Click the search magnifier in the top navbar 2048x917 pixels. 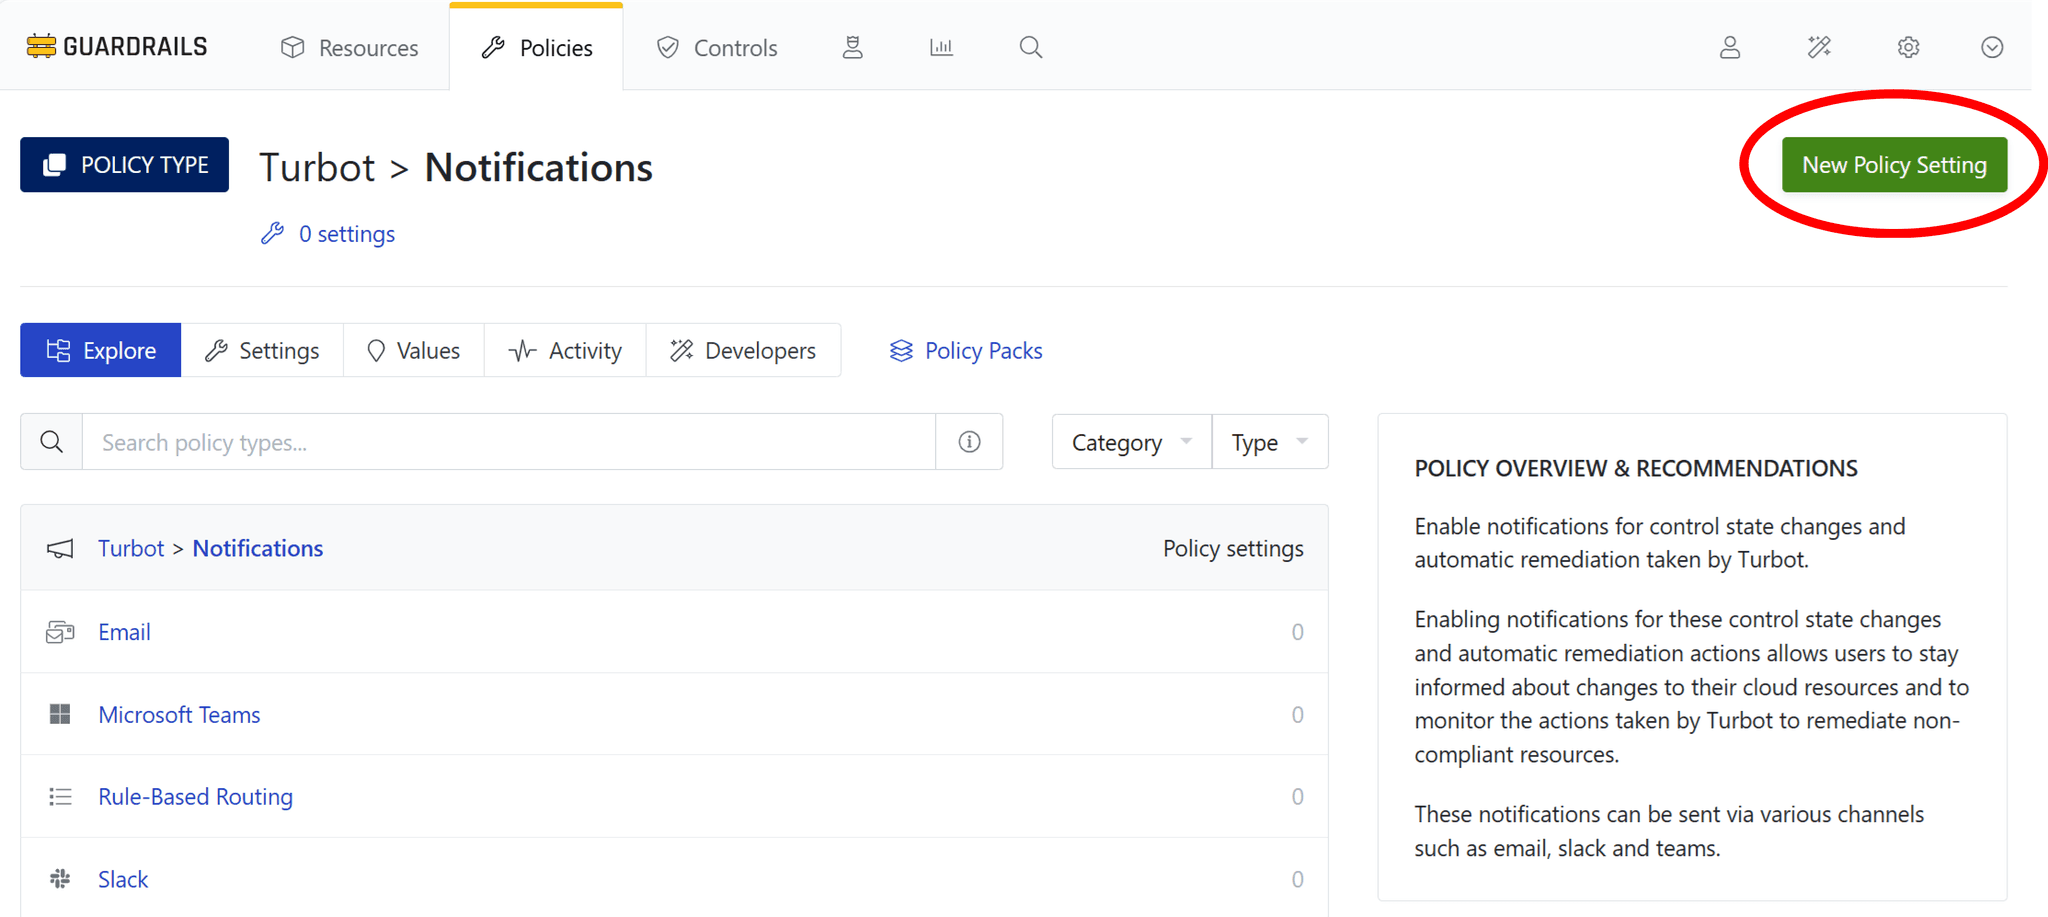[1031, 47]
